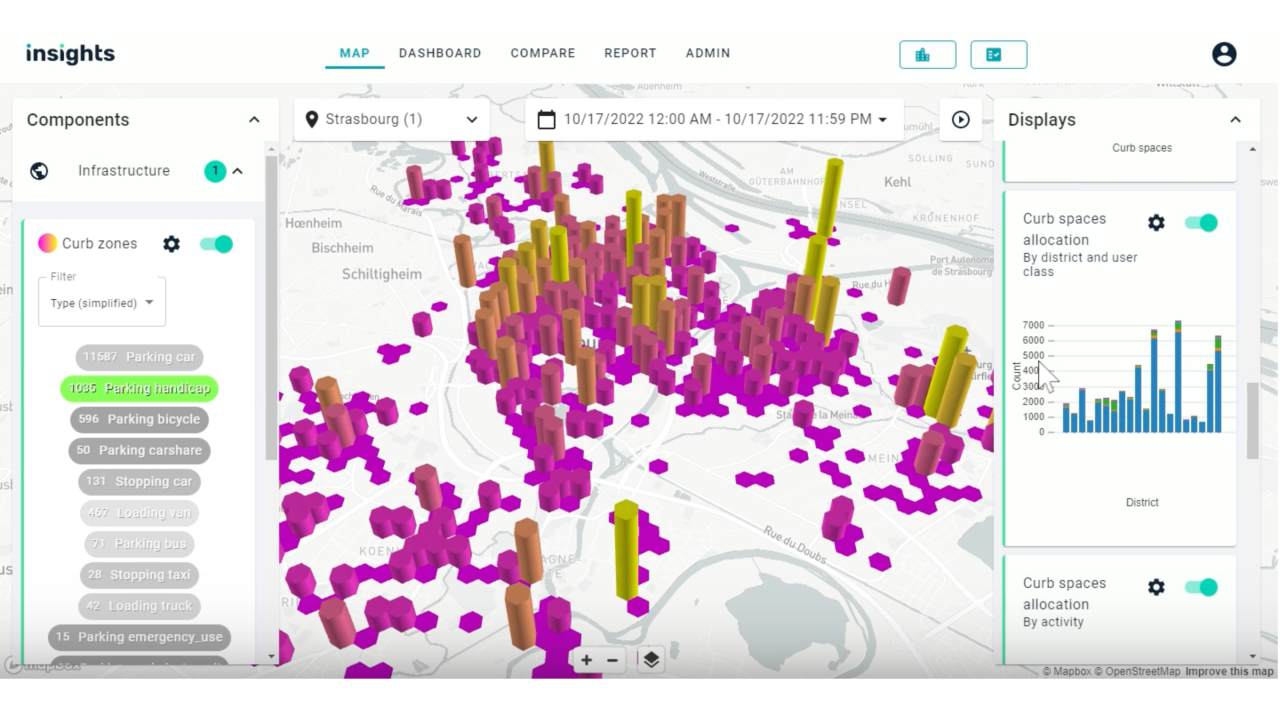Image resolution: width=1280 pixels, height=720 pixels.
Task: Click the globe icon next to Infrastructure
Action: coord(39,171)
